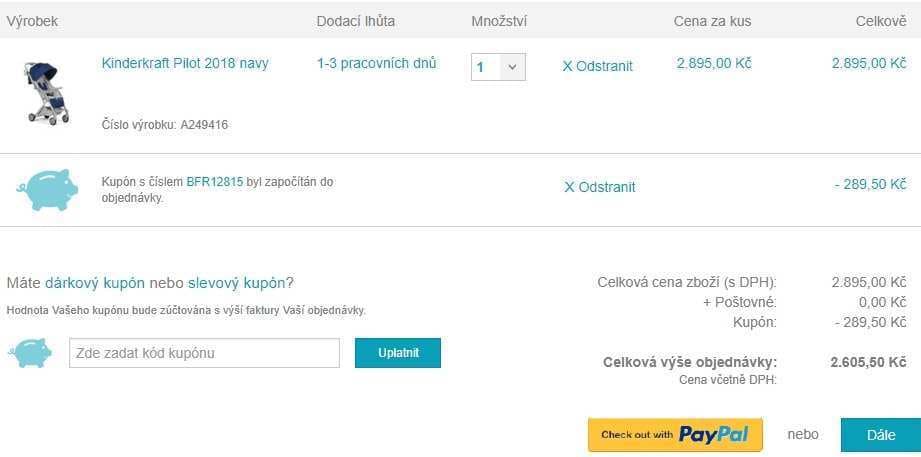Click the 'Cena za kus' column header

[x=712, y=22]
